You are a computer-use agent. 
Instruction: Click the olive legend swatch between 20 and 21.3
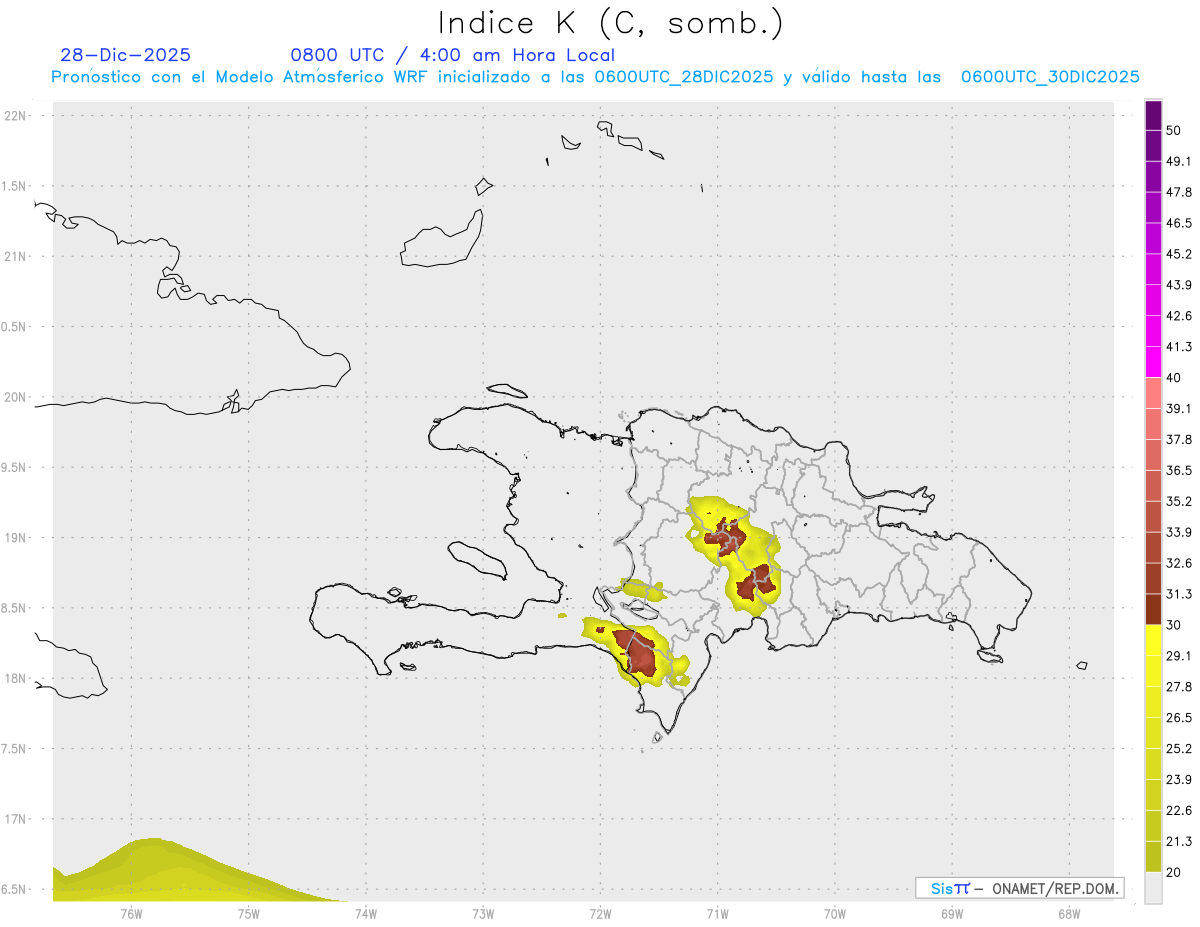coord(1153,856)
